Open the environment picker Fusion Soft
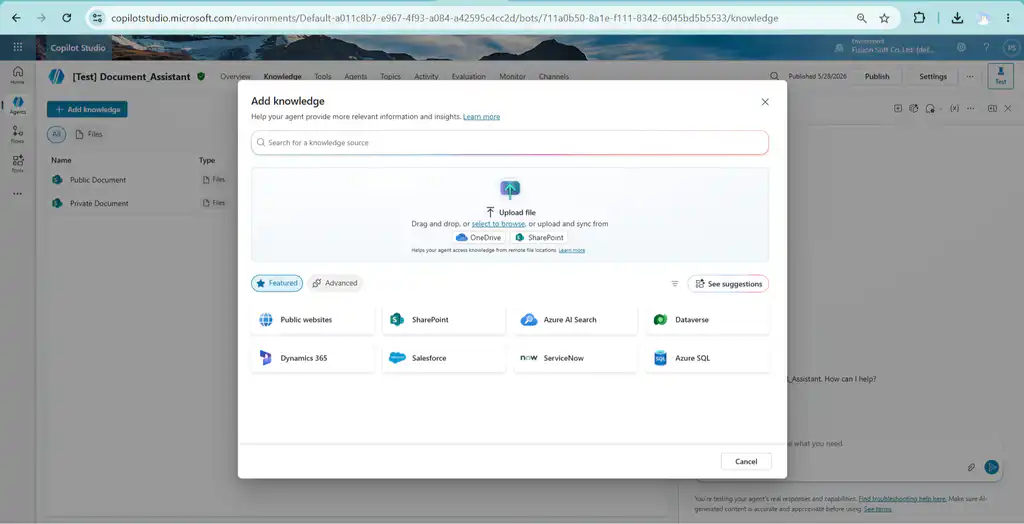 tap(885, 47)
